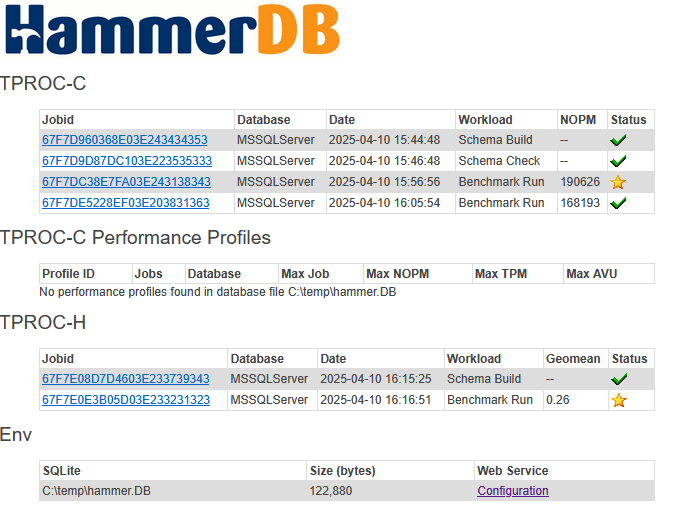Click date 2025-04-10 15:44:48
The image size is (677, 515).
tap(384, 140)
